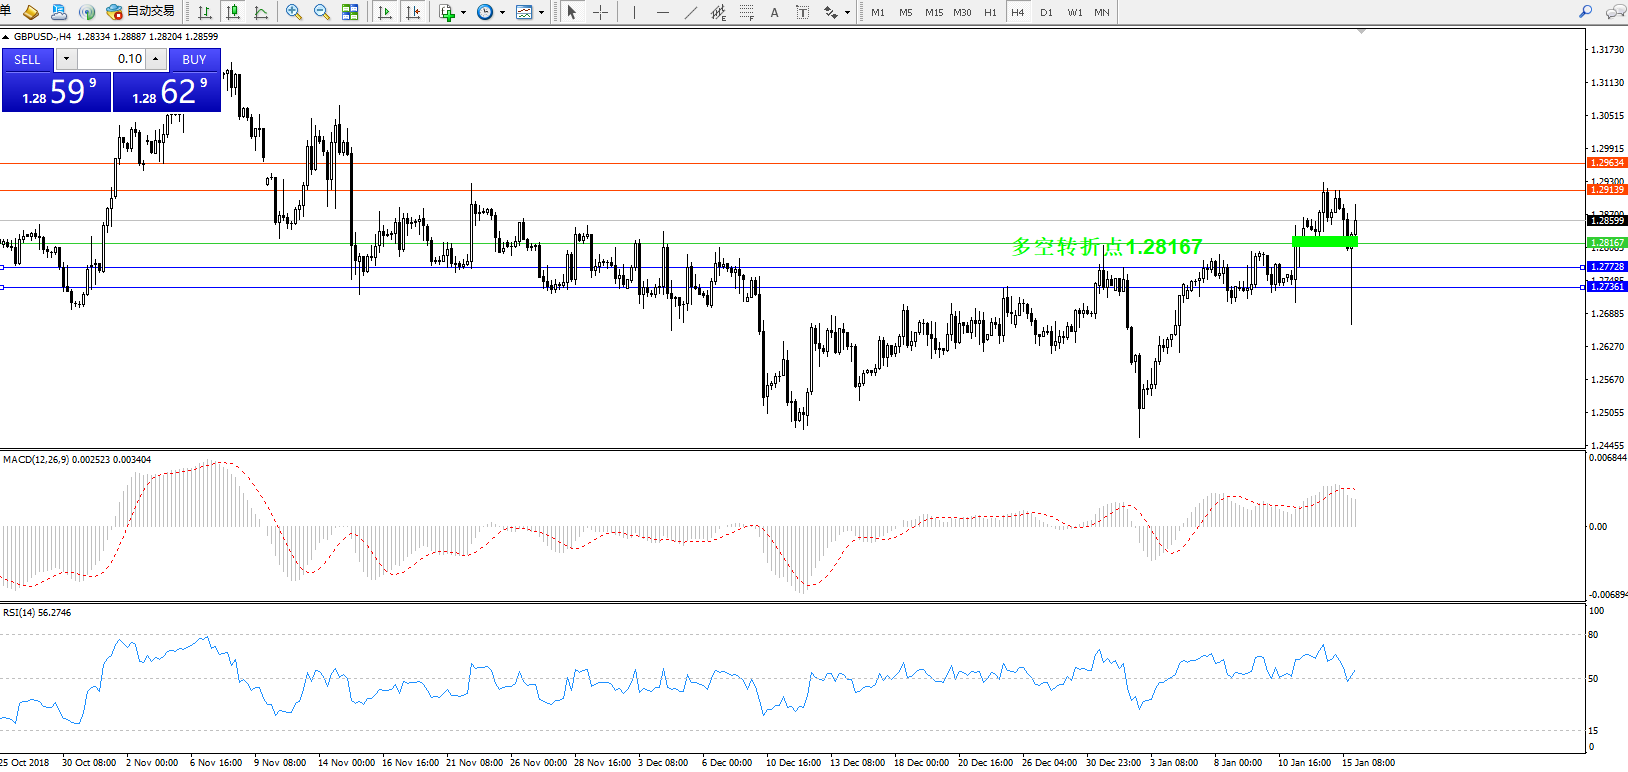
Task: Draw a trendline with the trendline tool
Action: point(690,12)
